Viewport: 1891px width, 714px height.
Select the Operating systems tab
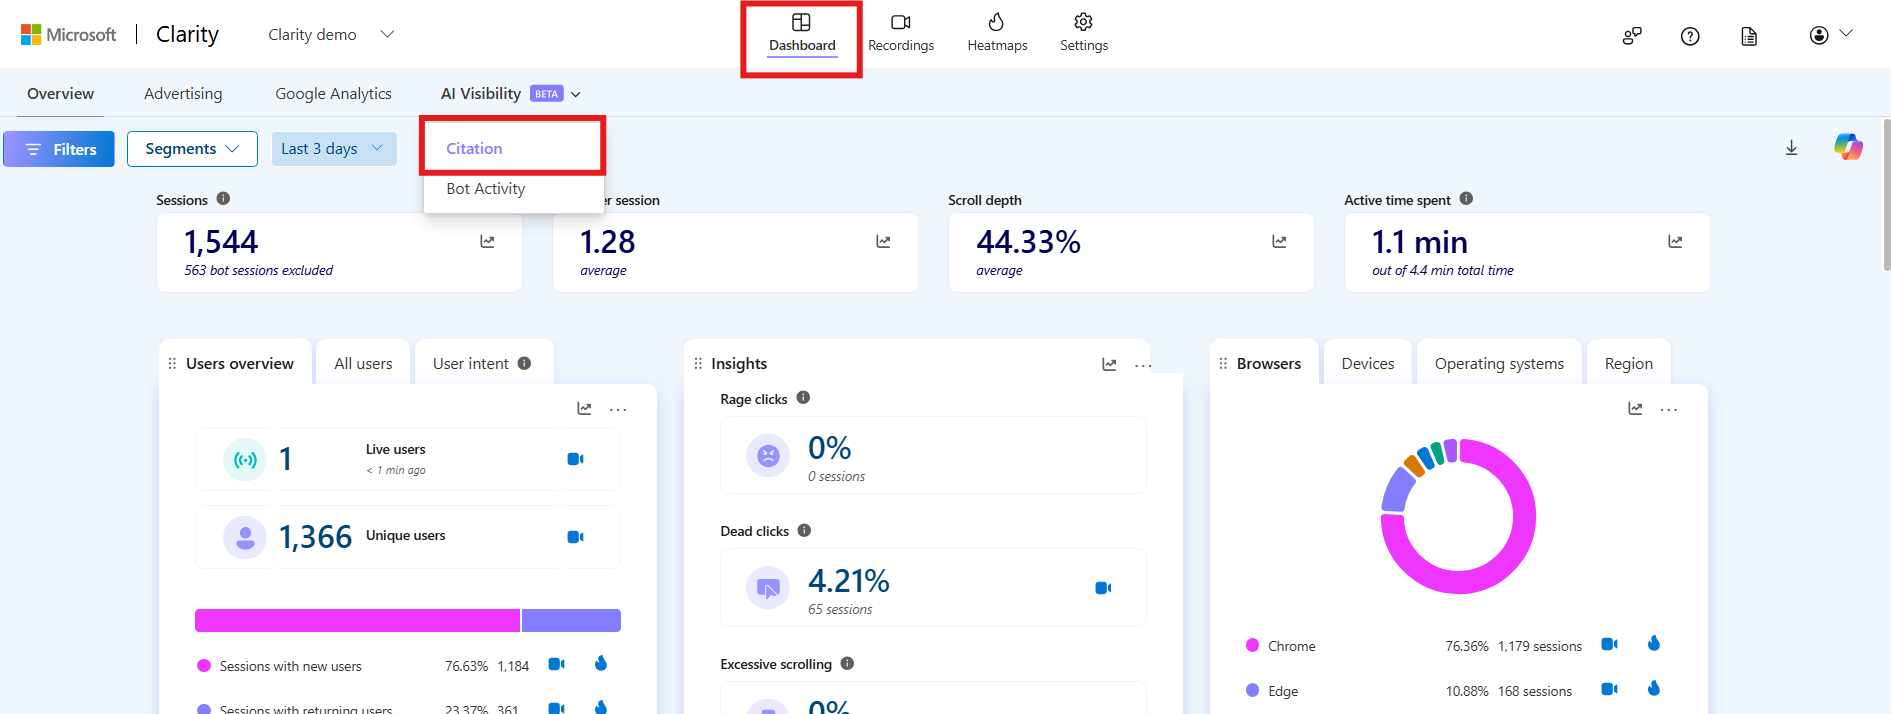pyautogui.click(x=1499, y=364)
